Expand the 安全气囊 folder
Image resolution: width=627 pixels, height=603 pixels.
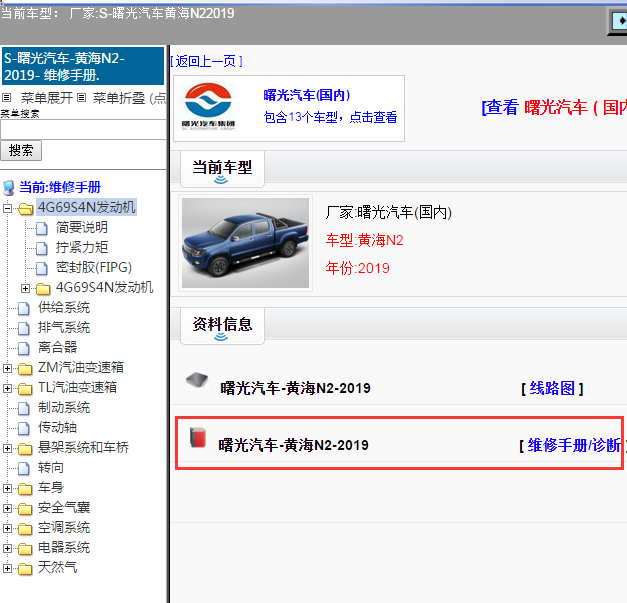[x=7, y=508]
